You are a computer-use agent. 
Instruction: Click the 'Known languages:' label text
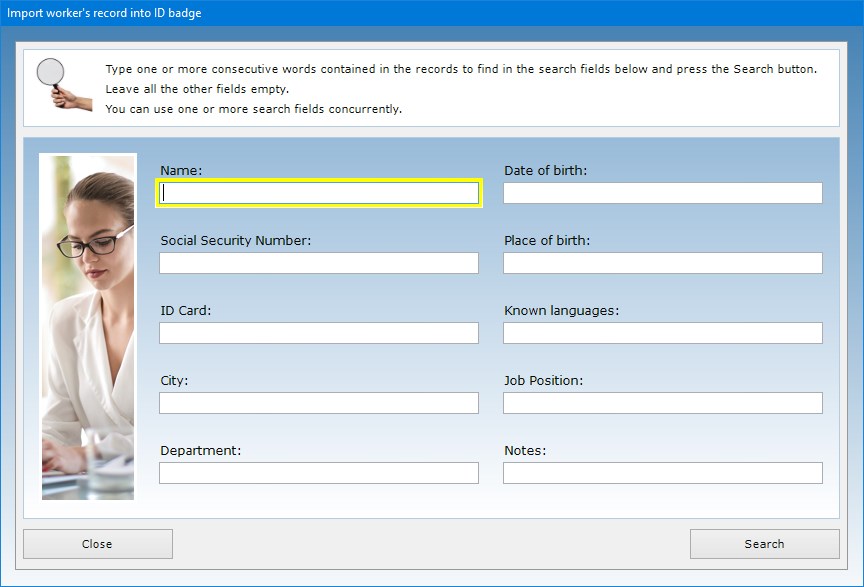click(x=561, y=311)
